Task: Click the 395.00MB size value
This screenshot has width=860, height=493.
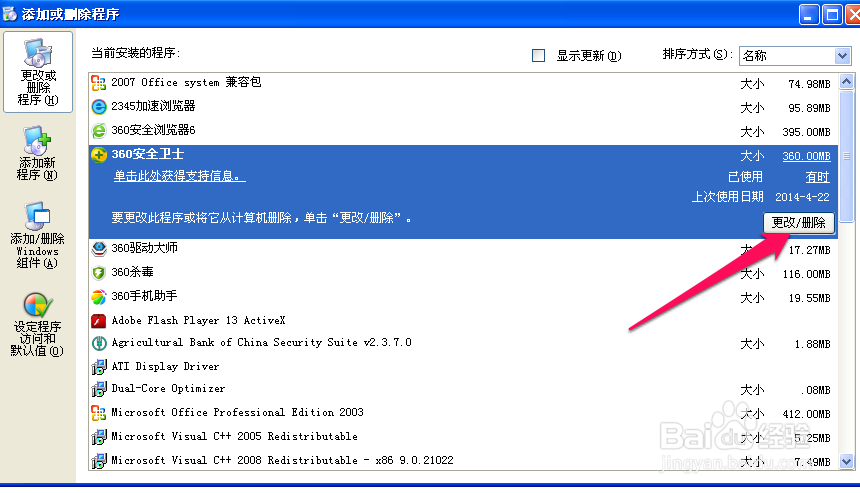Action: pyautogui.click(x=806, y=132)
